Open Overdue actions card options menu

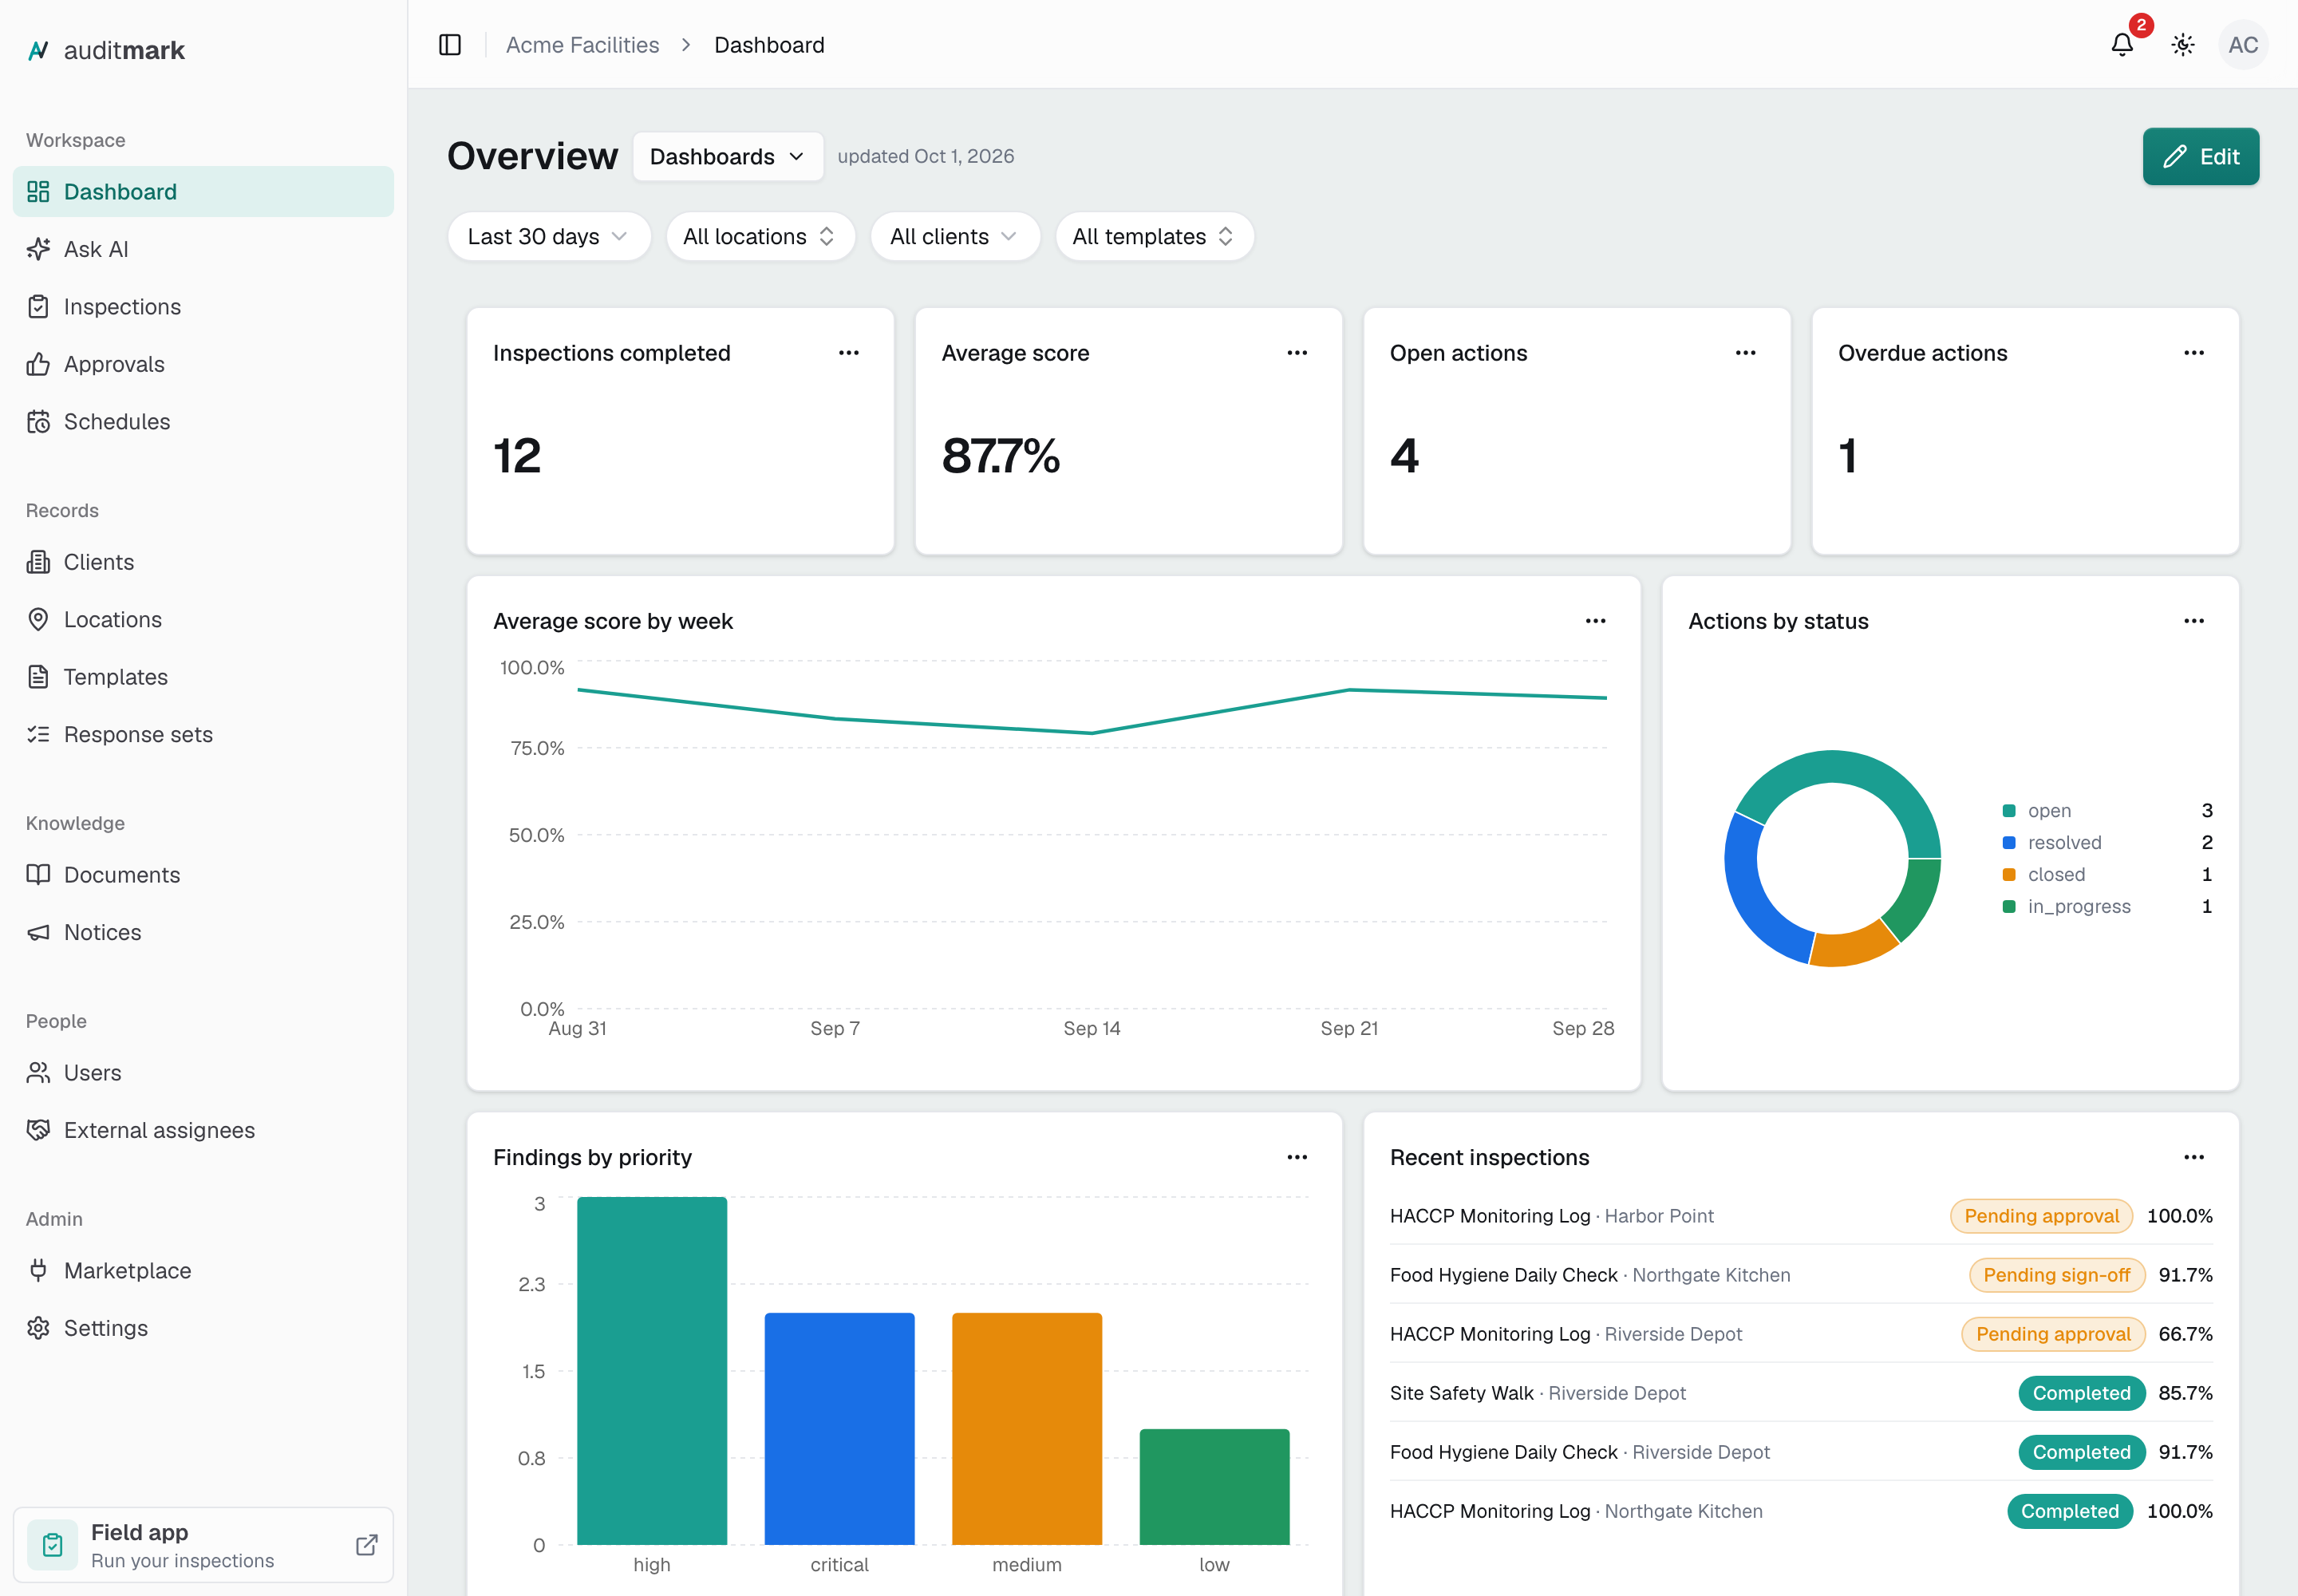pyautogui.click(x=2194, y=353)
